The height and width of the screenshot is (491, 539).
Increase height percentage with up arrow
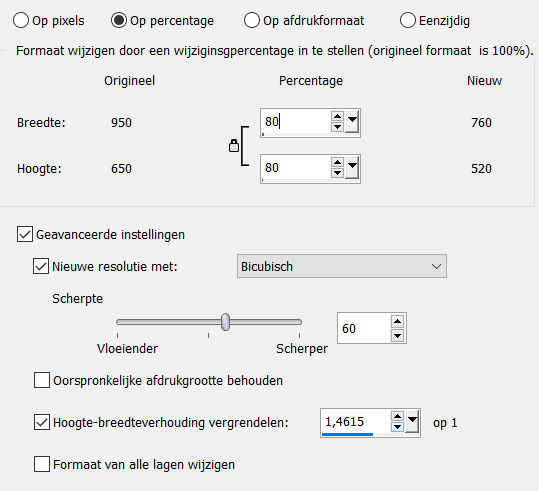point(337,162)
